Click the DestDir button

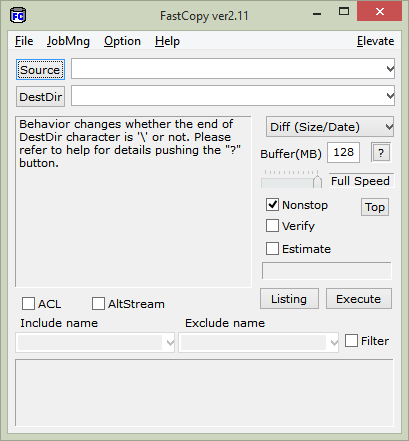click(x=40, y=97)
